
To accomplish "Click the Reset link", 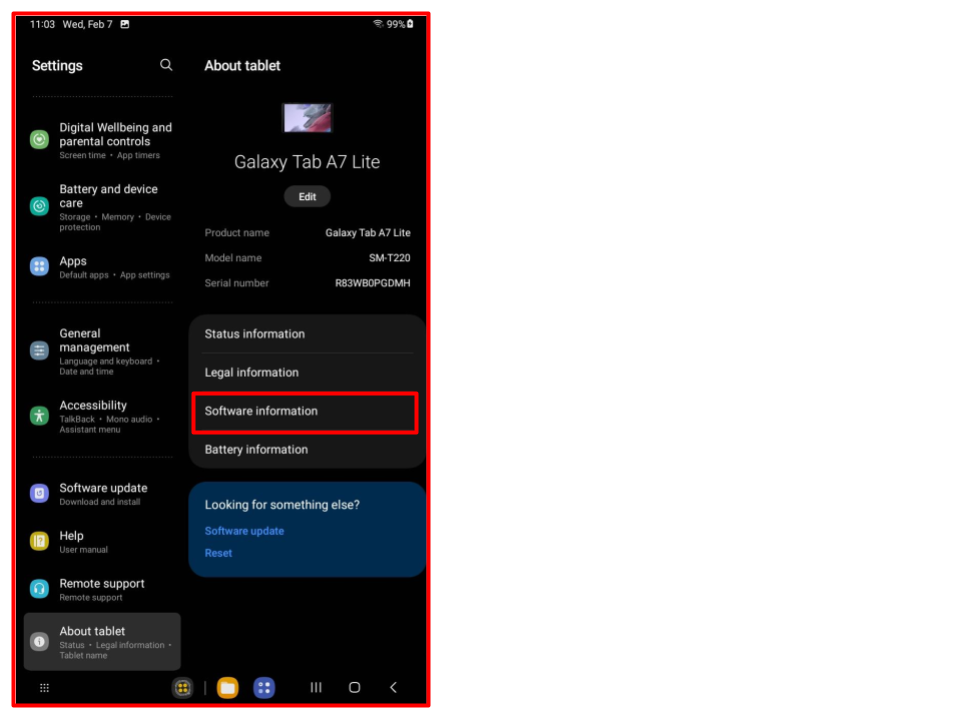I will click(218, 553).
